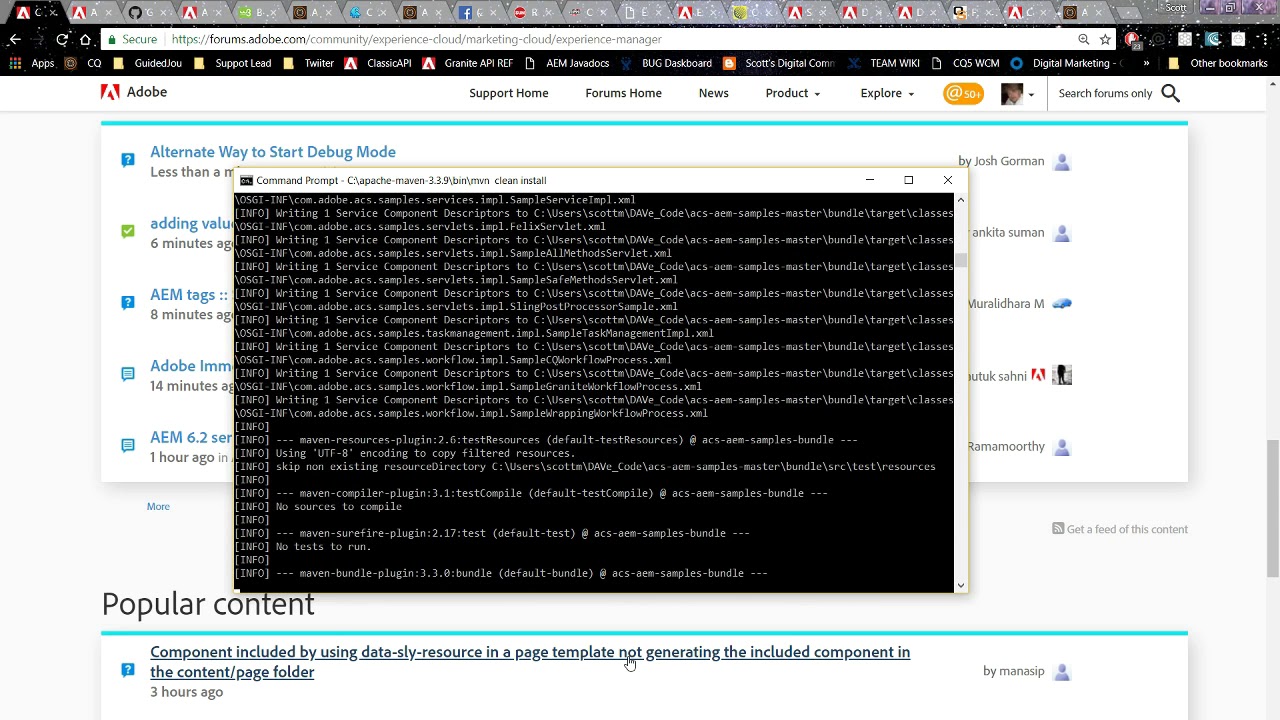Open the browser home page icon
The height and width of the screenshot is (720, 1280).
click(86, 39)
